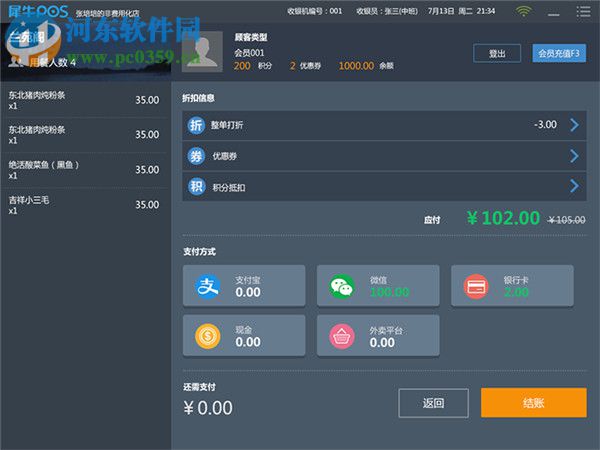Image resolution: width=600 pixels, height=450 pixels.
Task: Click the -3.00 discount amount
Action: (x=545, y=124)
